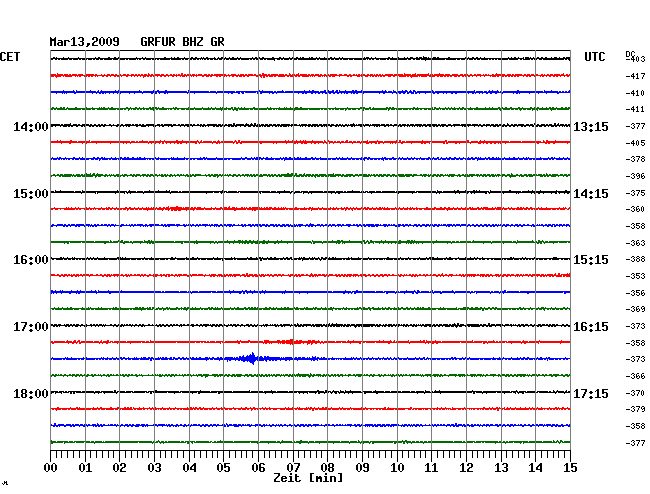The image size is (650, 494).
Task: Click minute tick label 11 on time axis
Action: (x=431, y=467)
